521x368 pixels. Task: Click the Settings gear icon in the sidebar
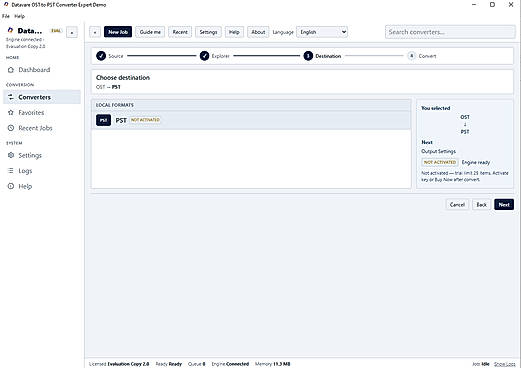(x=11, y=155)
